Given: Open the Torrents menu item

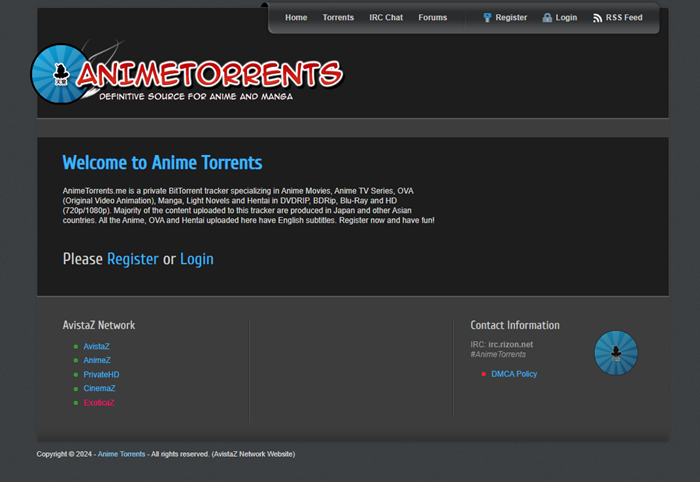Looking at the screenshot, I should pyautogui.click(x=338, y=17).
